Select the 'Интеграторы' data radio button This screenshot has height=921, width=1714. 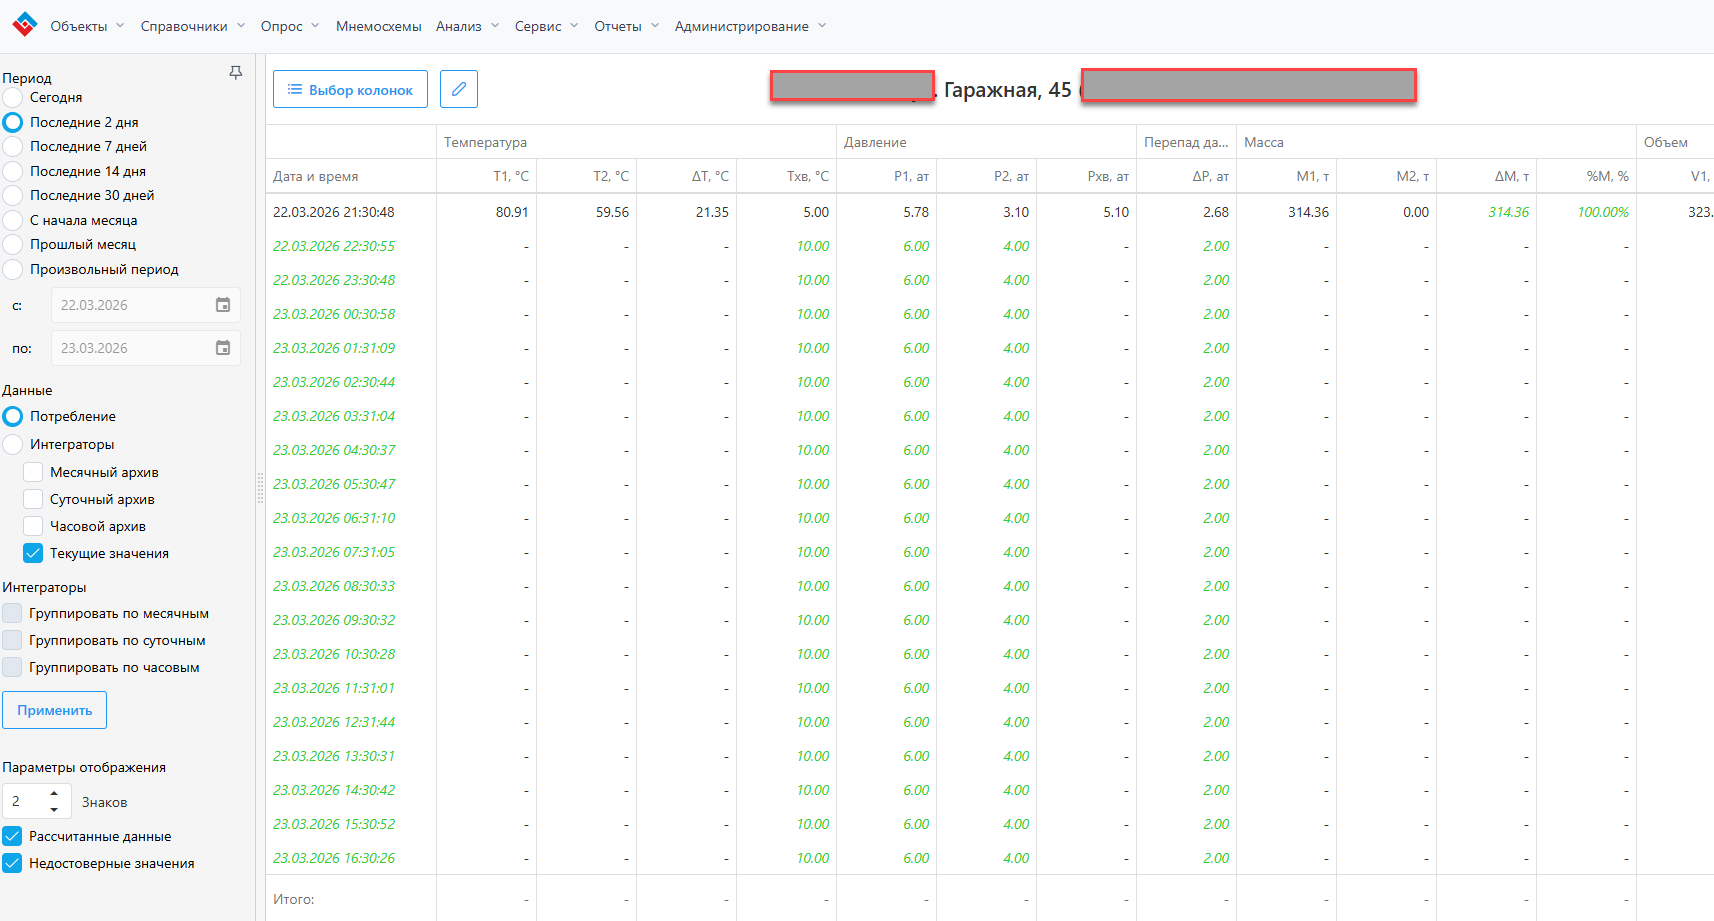tap(13, 444)
